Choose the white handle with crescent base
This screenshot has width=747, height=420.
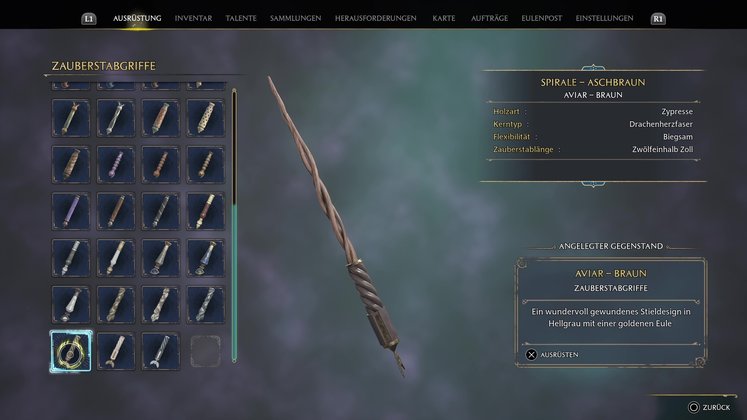115,351
